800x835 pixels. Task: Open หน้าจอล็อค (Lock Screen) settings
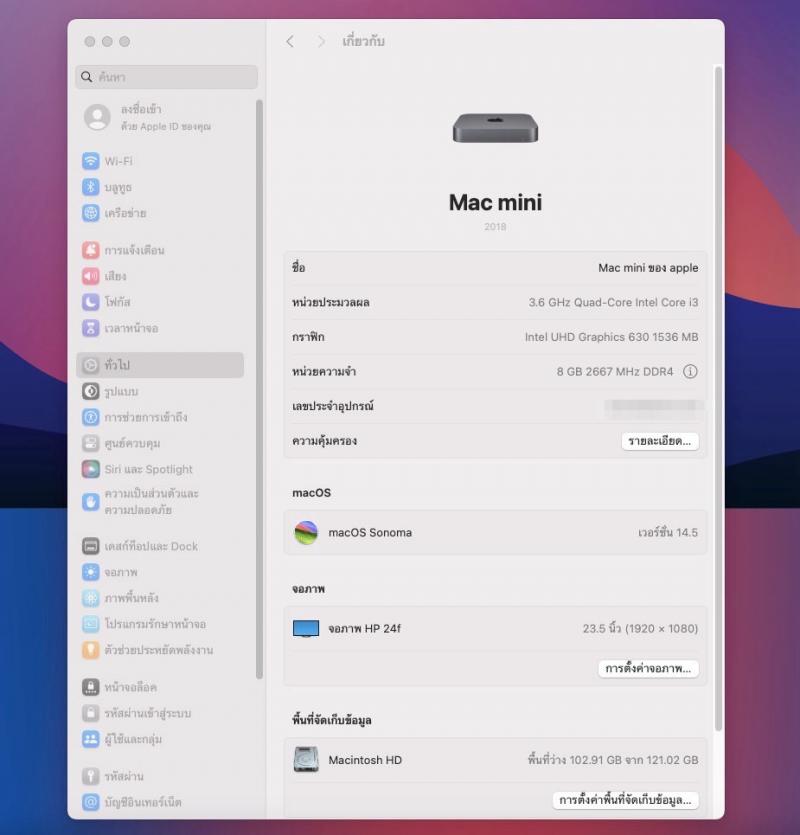(119, 687)
